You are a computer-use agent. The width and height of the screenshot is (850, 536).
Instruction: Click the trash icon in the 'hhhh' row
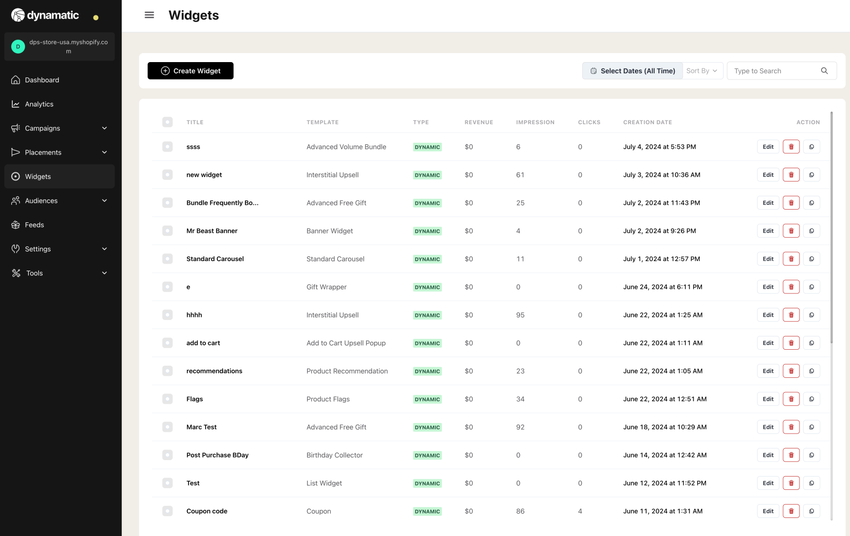(x=791, y=315)
